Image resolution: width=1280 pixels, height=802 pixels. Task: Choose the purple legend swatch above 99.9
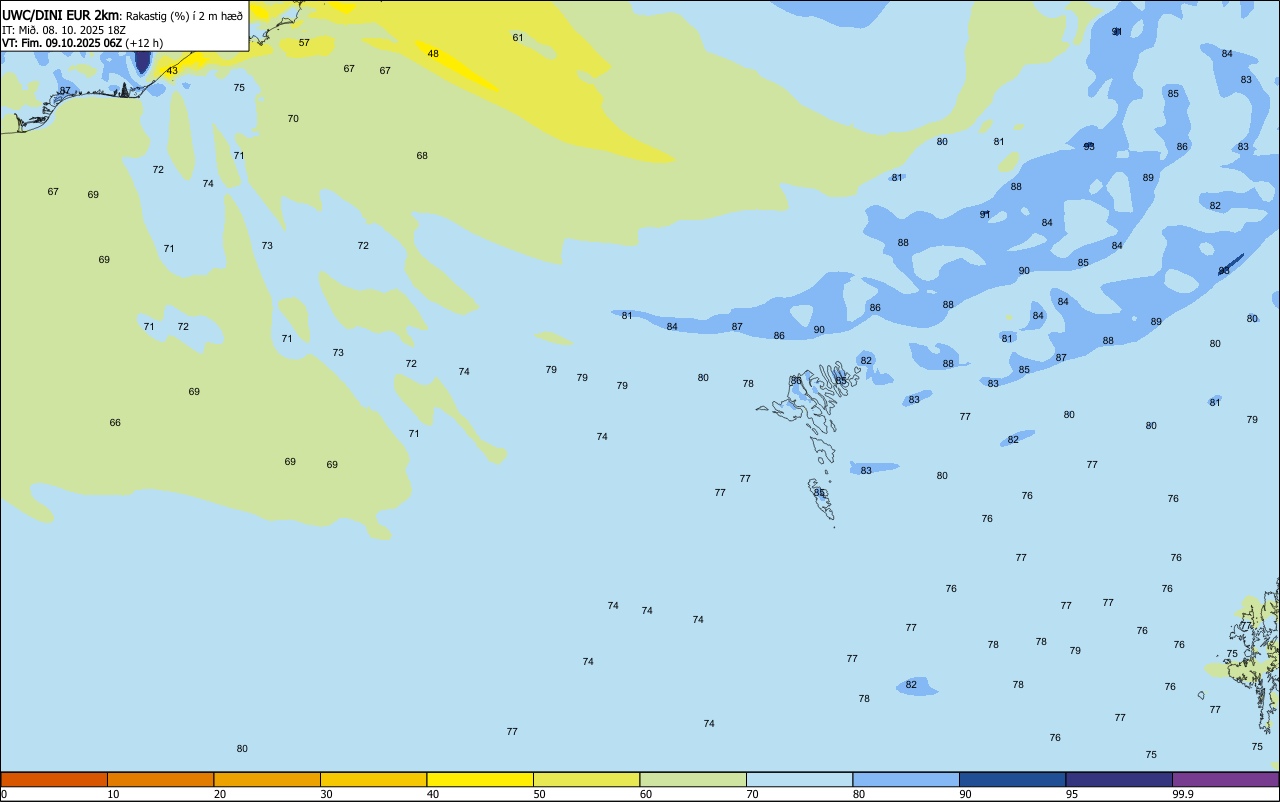click(x=1225, y=779)
